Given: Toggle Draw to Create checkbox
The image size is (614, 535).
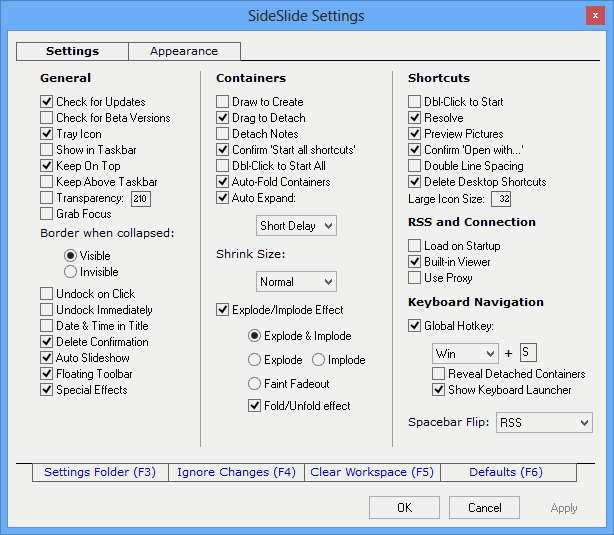Looking at the screenshot, I should click(x=223, y=102).
